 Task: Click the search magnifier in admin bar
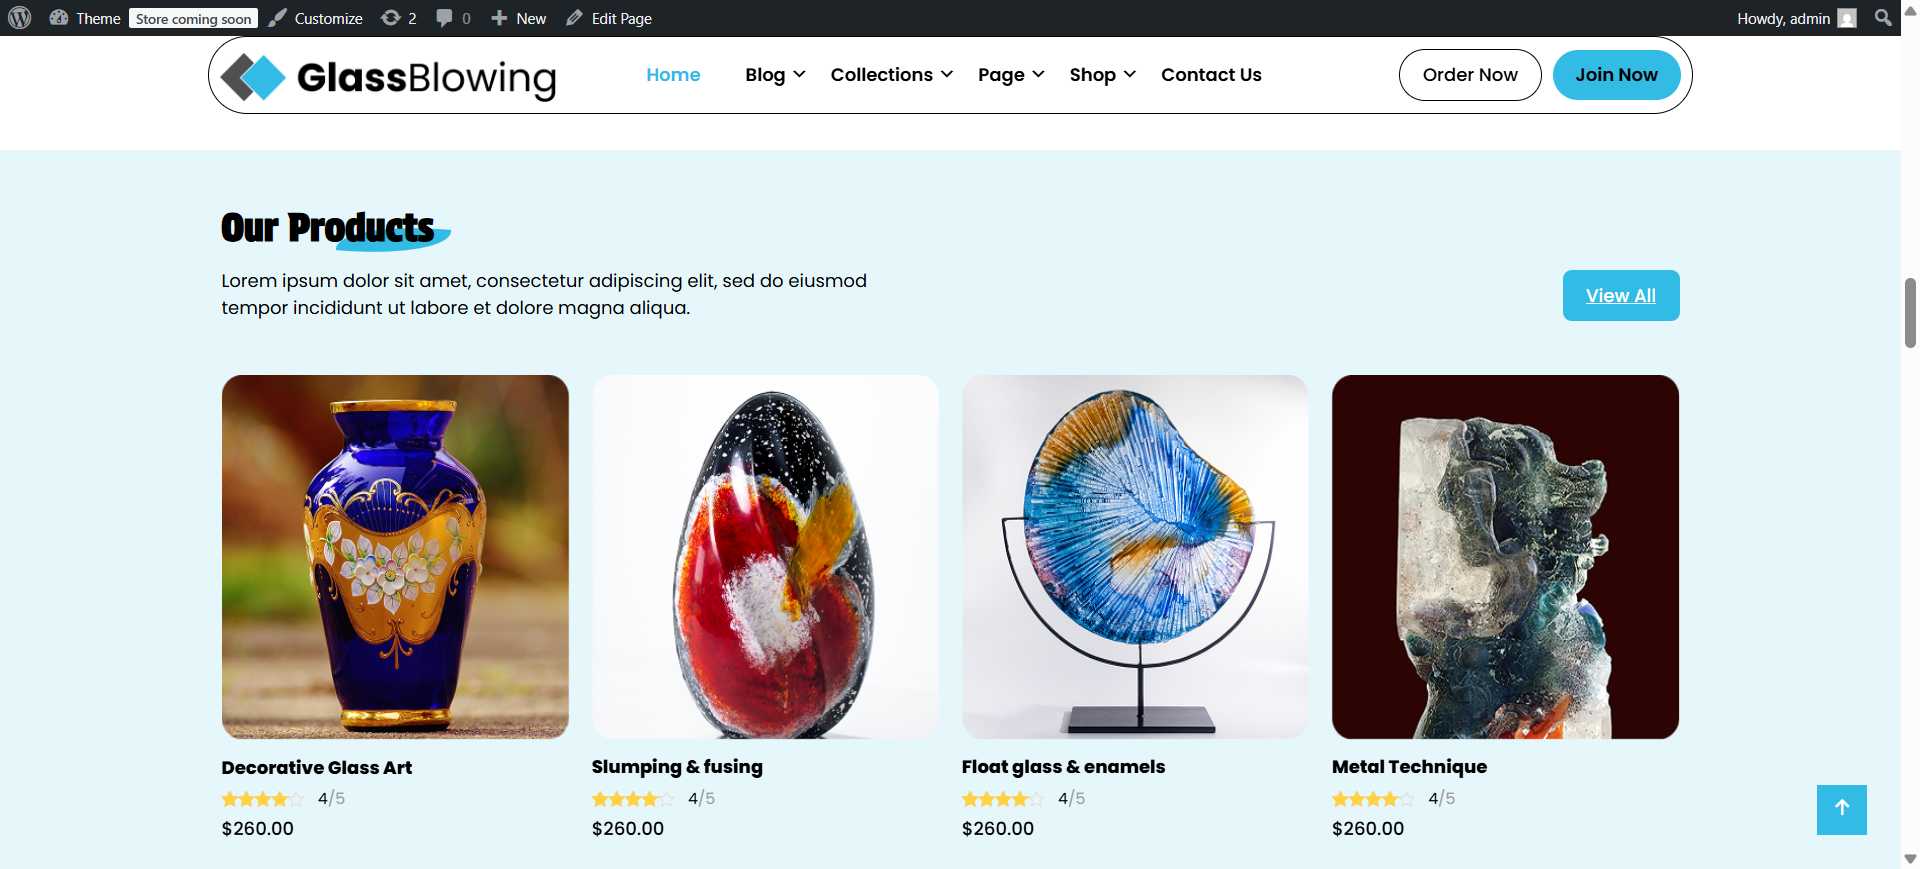coord(1883,18)
